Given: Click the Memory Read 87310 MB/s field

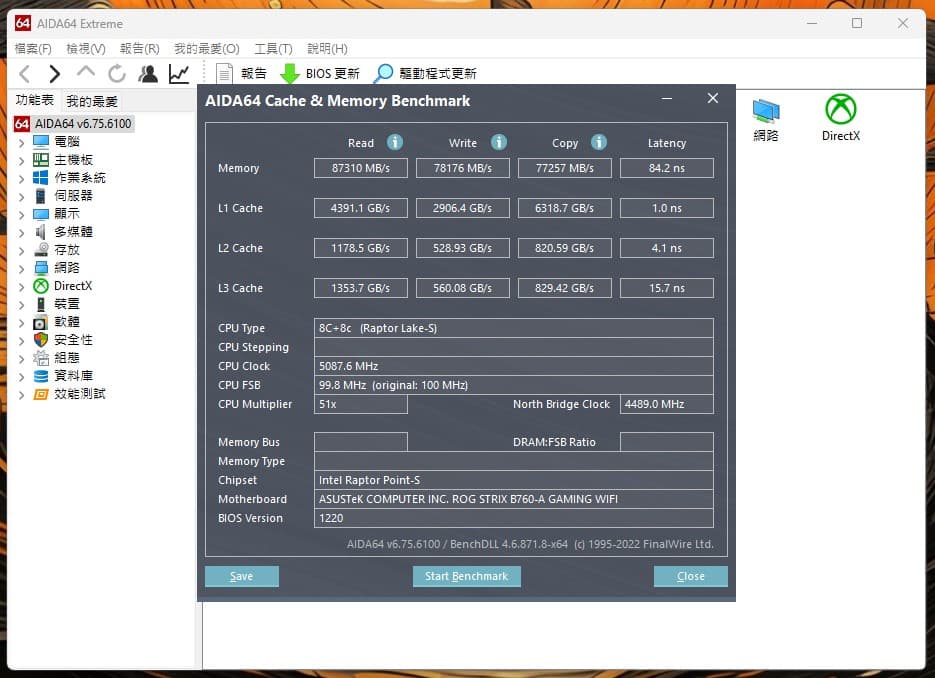Looking at the screenshot, I should click(361, 168).
